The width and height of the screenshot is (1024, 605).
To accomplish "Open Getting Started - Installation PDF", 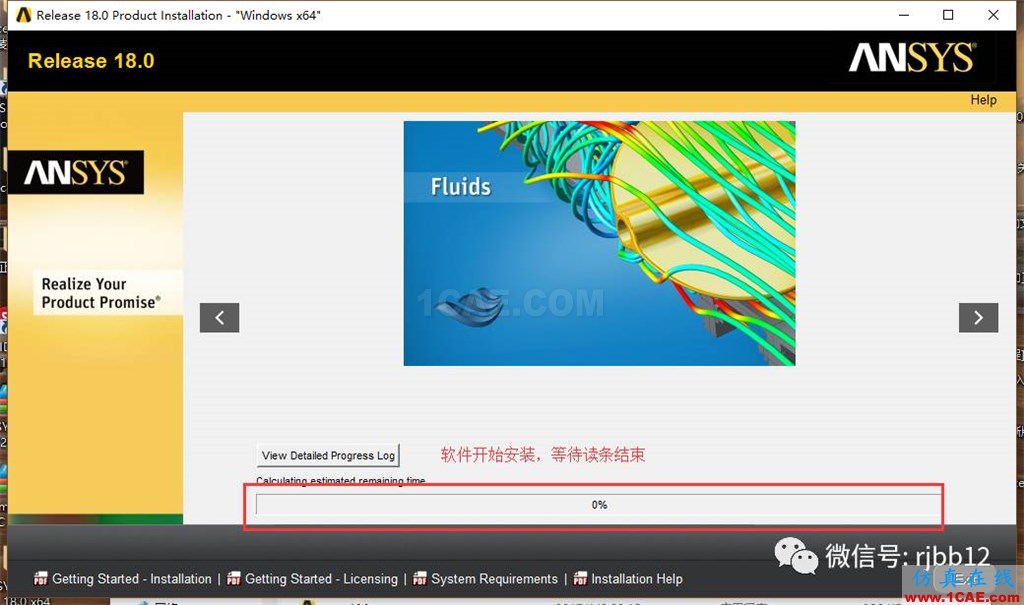I will [x=131, y=579].
